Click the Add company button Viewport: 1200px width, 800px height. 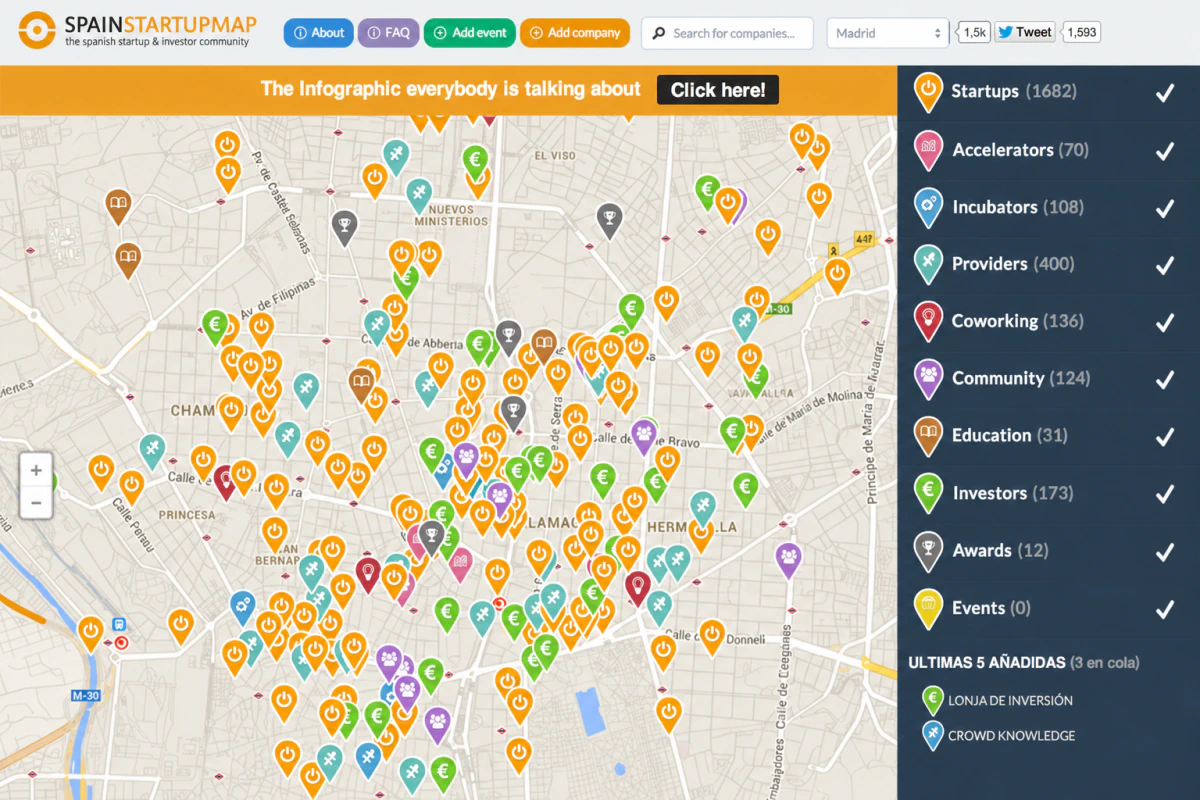tap(574, 33)
